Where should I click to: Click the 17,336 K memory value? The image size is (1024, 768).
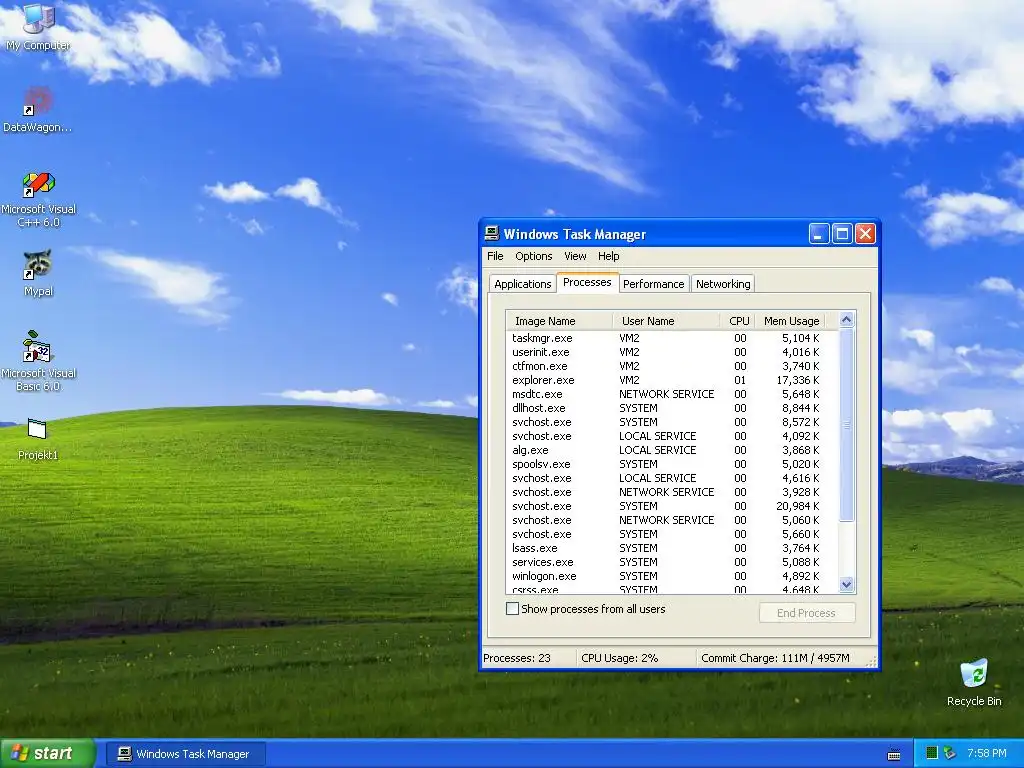[797, 380]
